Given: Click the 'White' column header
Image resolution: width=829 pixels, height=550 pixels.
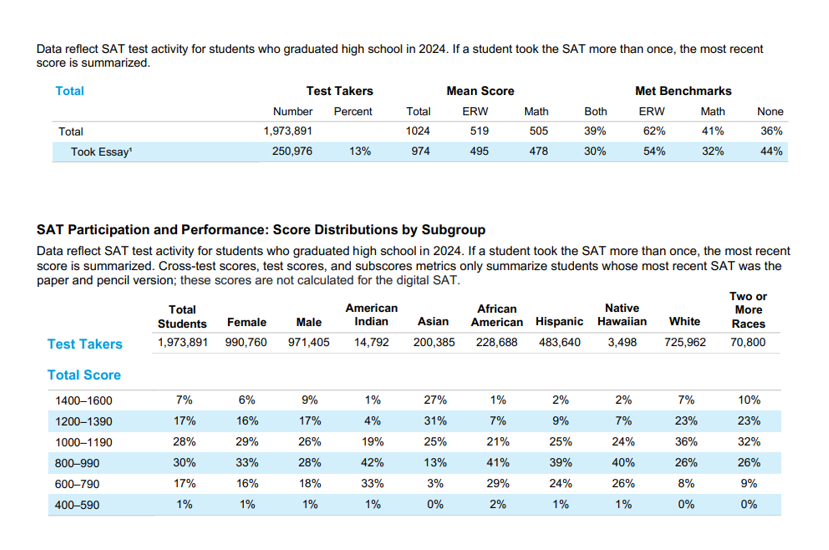Looking at the screenshot, I should pyautogui.click(x=685, y=322).
